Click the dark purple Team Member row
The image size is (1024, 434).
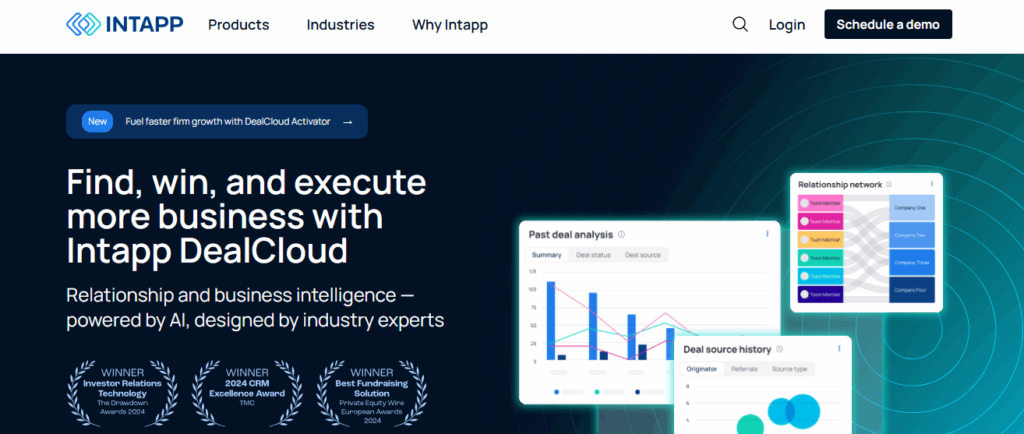(x=821, y=294)
